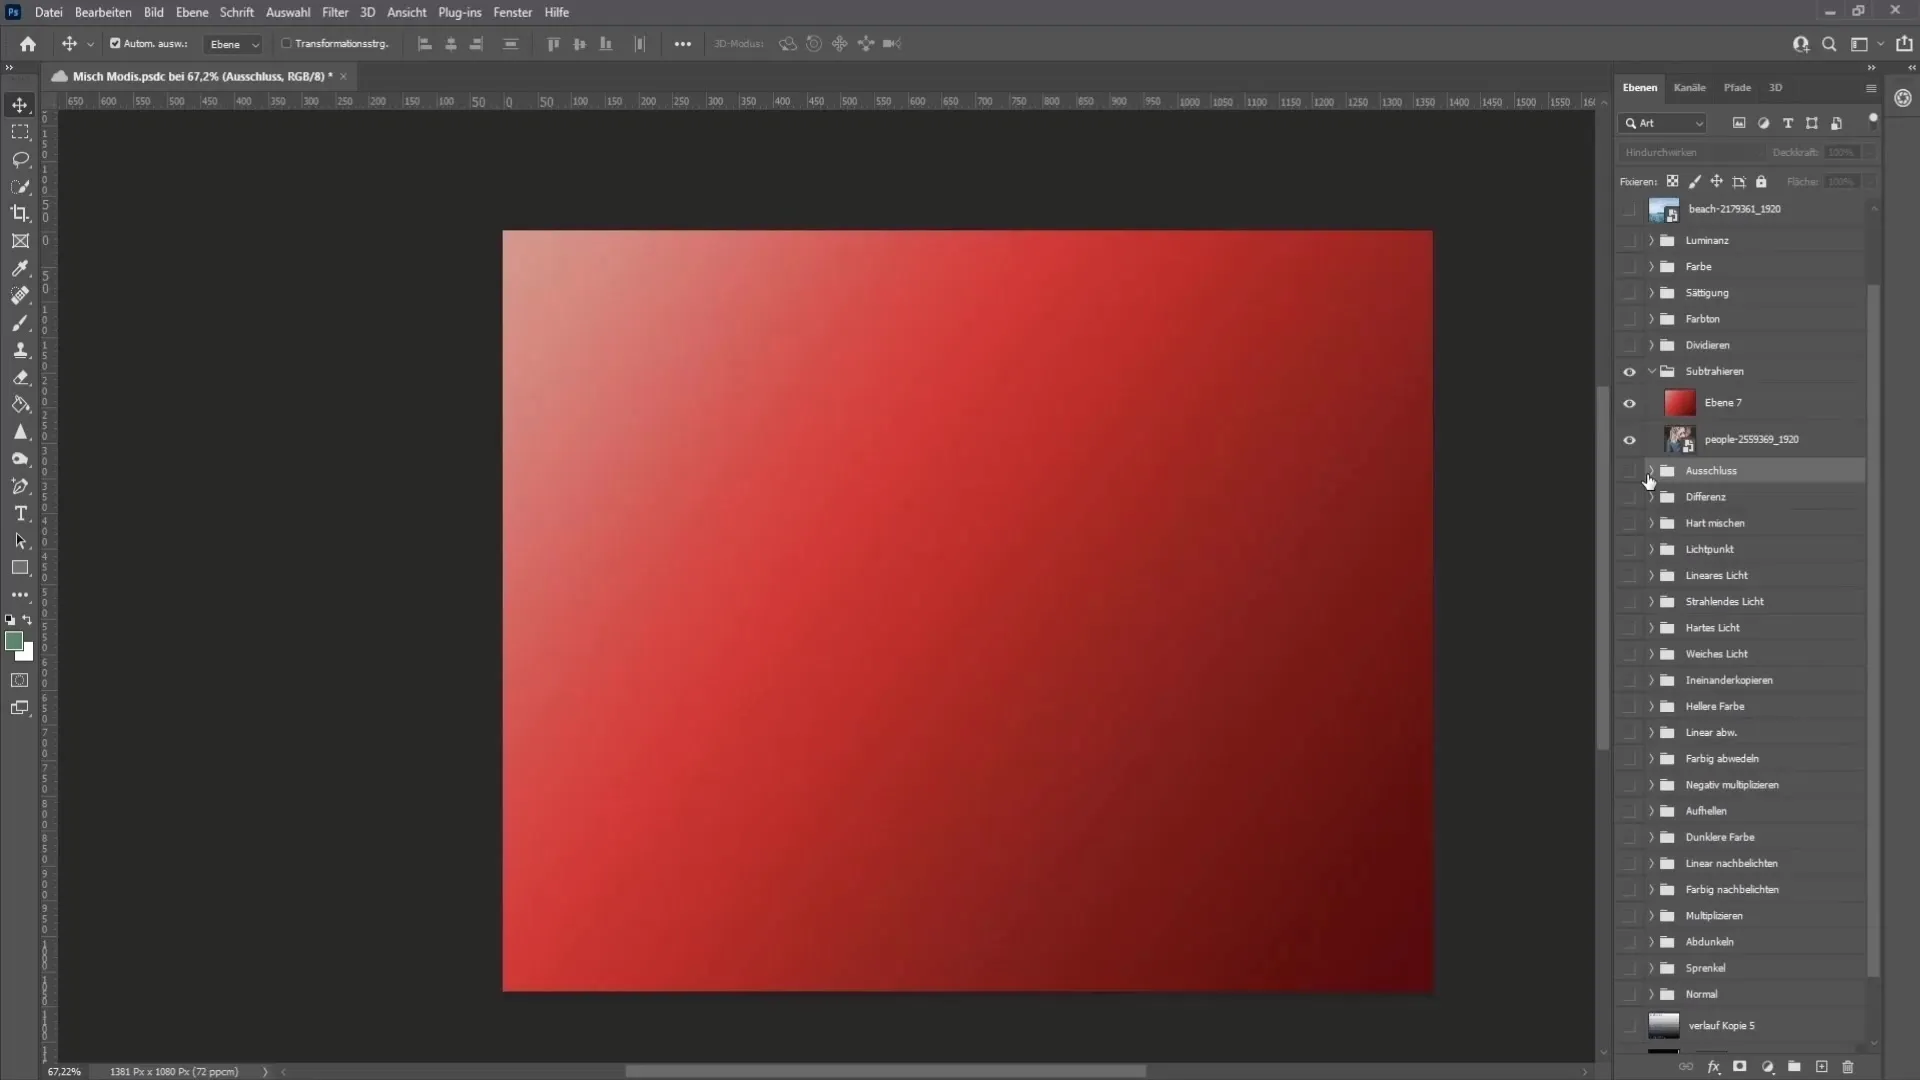The width and height of the screenshot is (1920, 1080).
Task: Enable Transformationsstrg. checkbox
Action: tap(286, 44)
